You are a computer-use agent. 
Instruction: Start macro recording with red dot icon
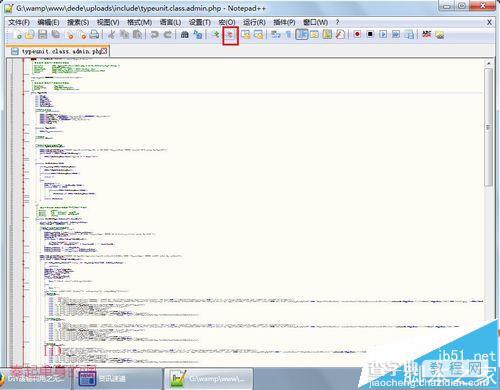click(x=357, y=35)
